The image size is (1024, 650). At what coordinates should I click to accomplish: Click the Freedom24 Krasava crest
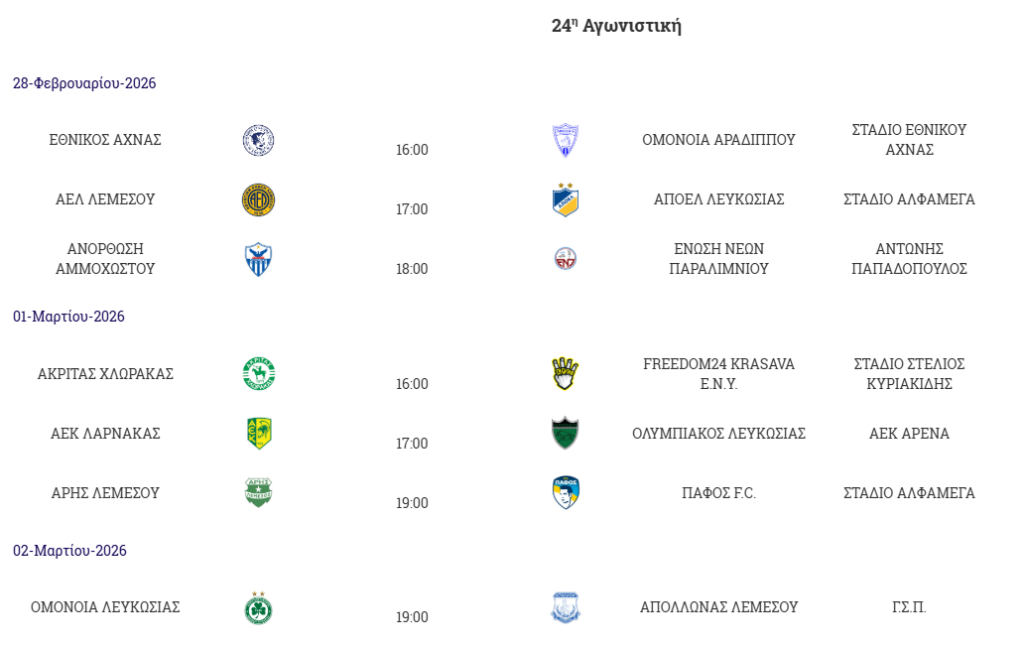click(x=566, y=374)
